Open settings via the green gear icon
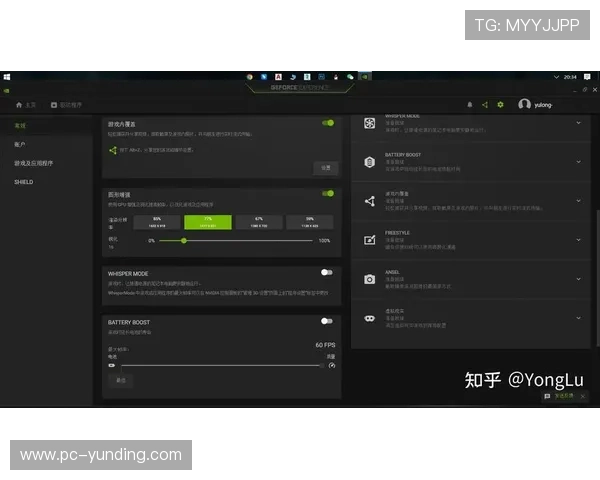This screenshot has width=600, height=480. click(x=500, y=104)
